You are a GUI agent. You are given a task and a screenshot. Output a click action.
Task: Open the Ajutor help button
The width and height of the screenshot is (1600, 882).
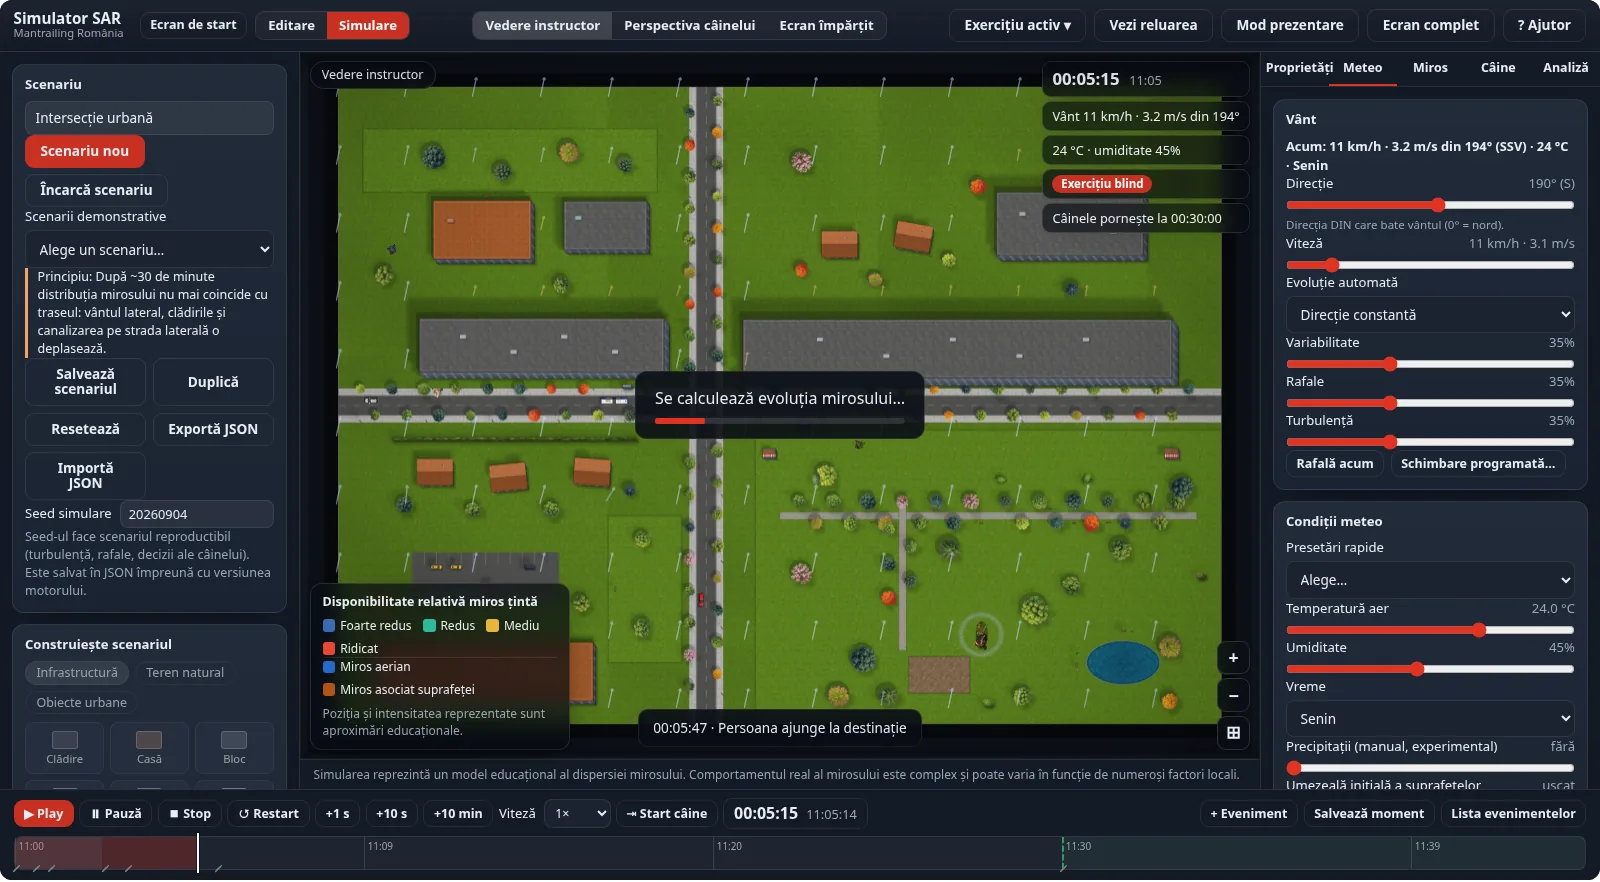1543,25
